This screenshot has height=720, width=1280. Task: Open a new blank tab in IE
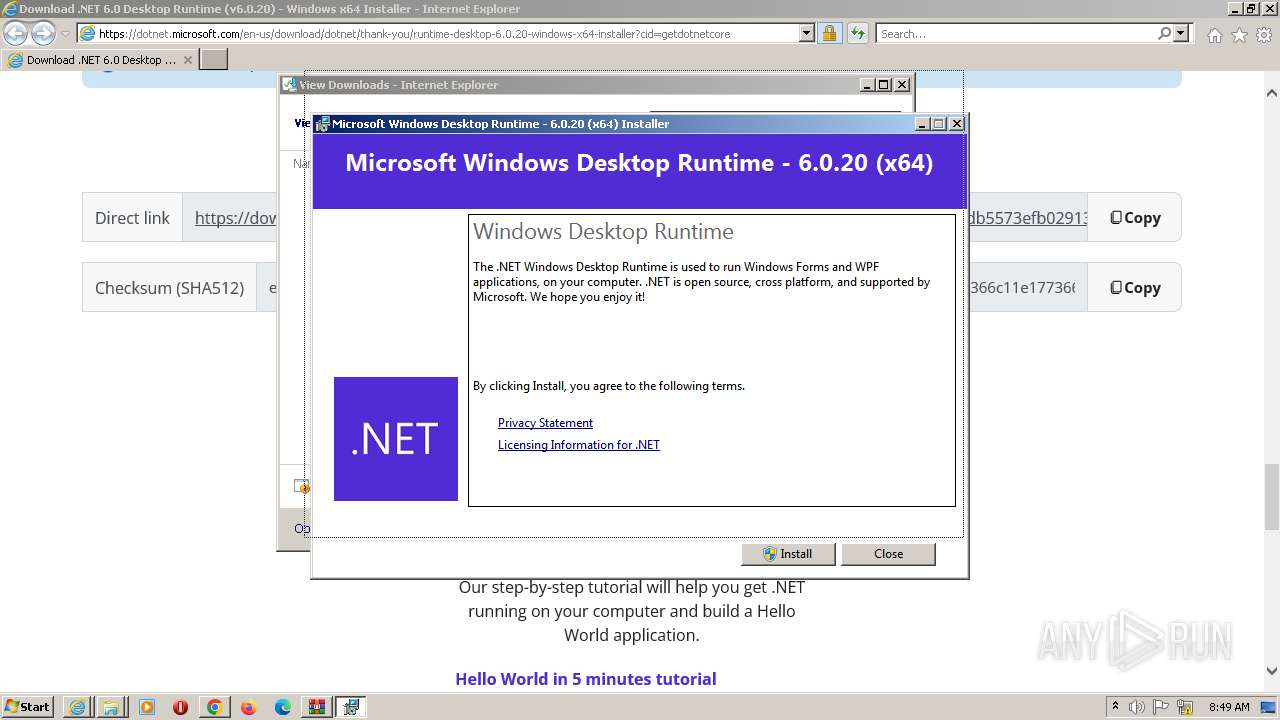[x=214, y=60]
